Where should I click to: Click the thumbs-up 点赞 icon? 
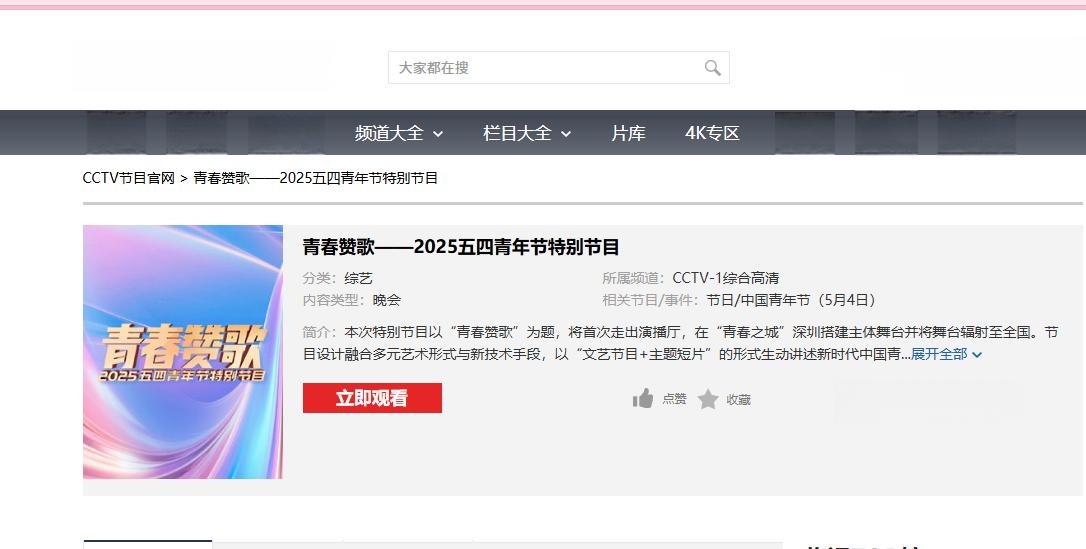643,399
